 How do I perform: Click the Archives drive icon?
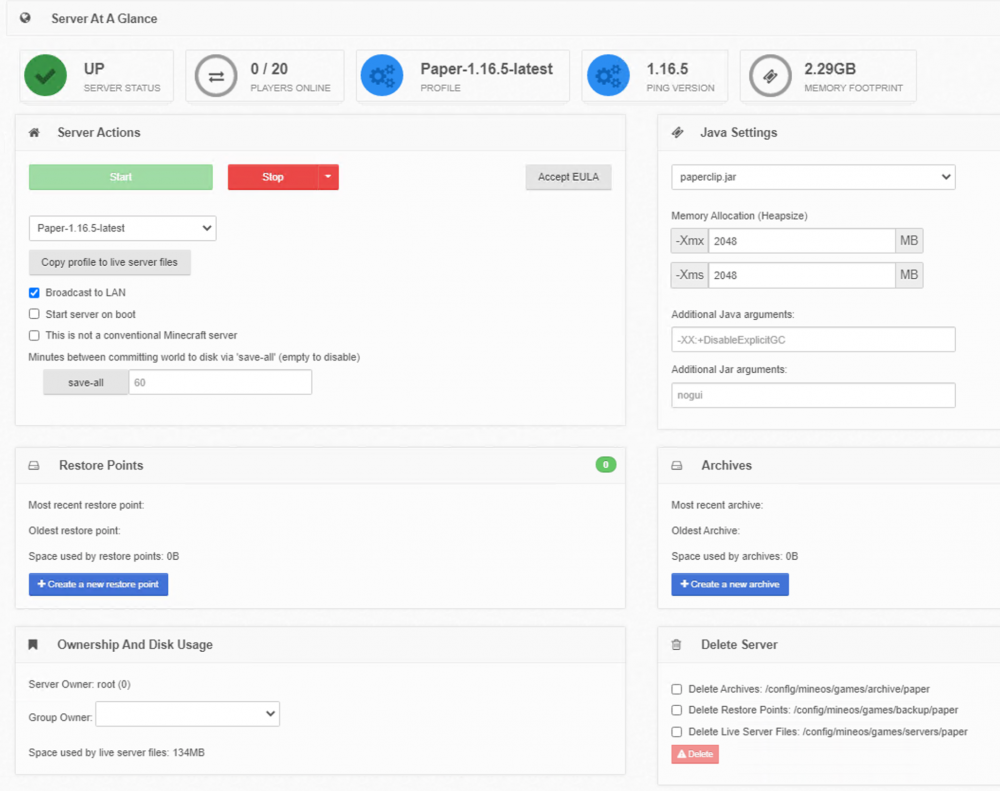(x=677, y=466)
